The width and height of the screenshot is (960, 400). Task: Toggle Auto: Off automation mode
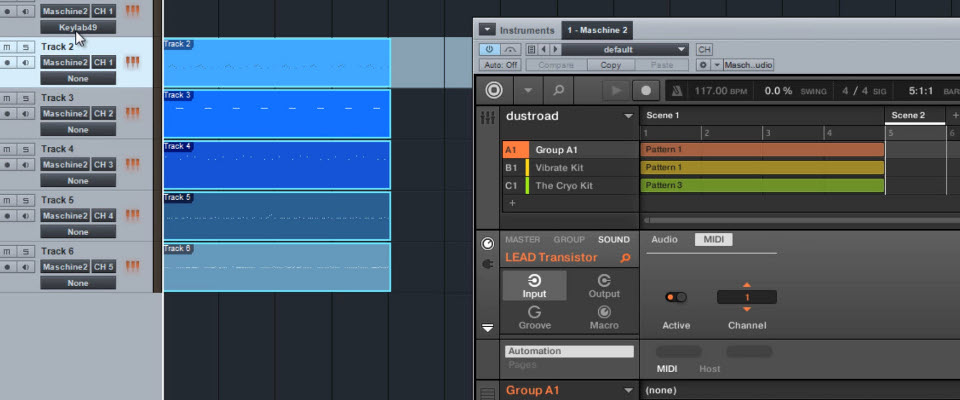(x=501, y=65)
